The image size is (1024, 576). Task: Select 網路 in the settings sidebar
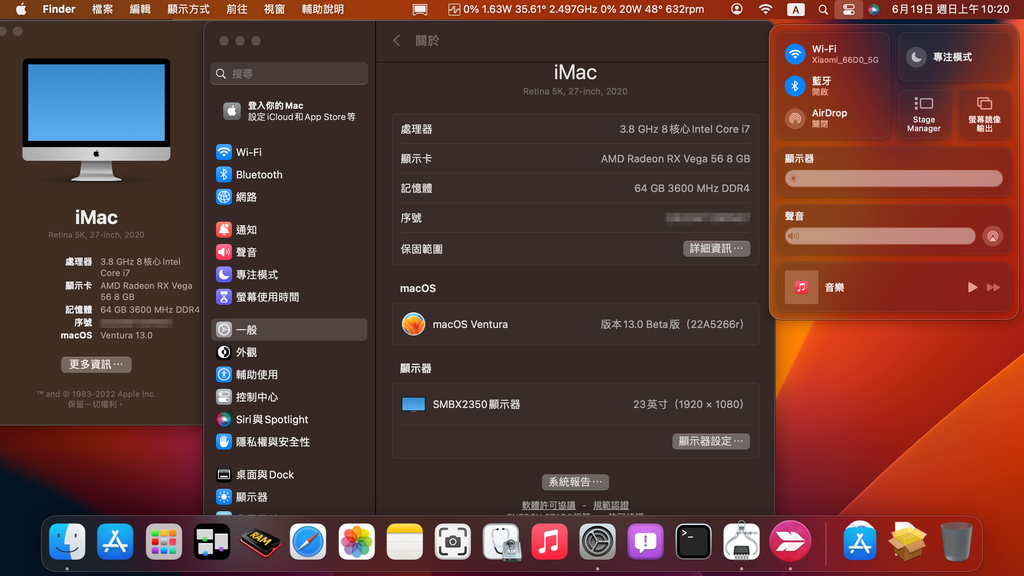click(289, 197)
